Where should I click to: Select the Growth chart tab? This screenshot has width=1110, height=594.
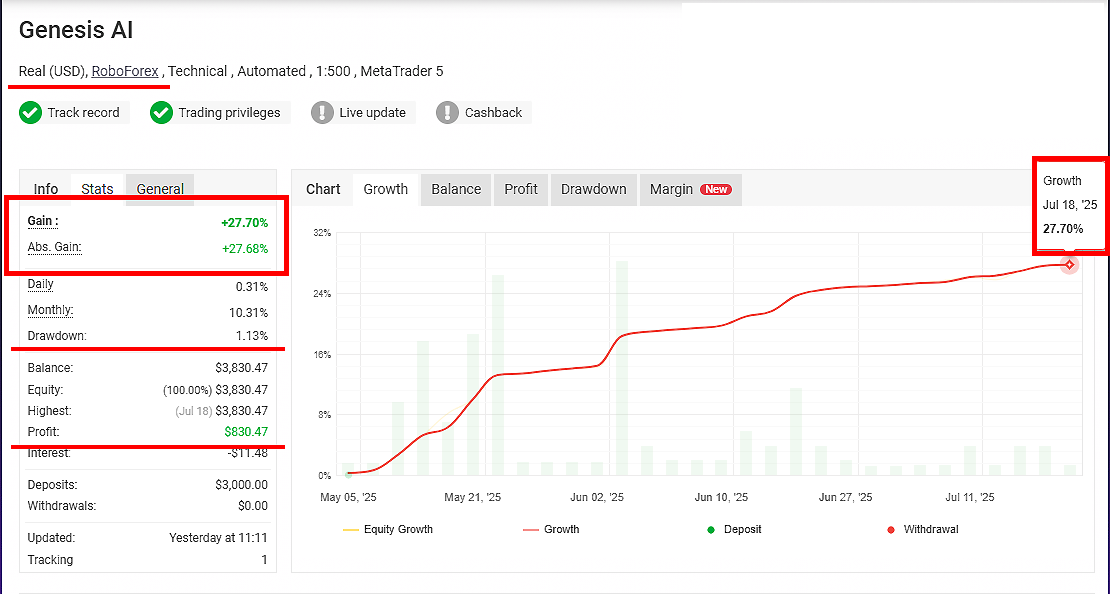[x=386, y=189]
